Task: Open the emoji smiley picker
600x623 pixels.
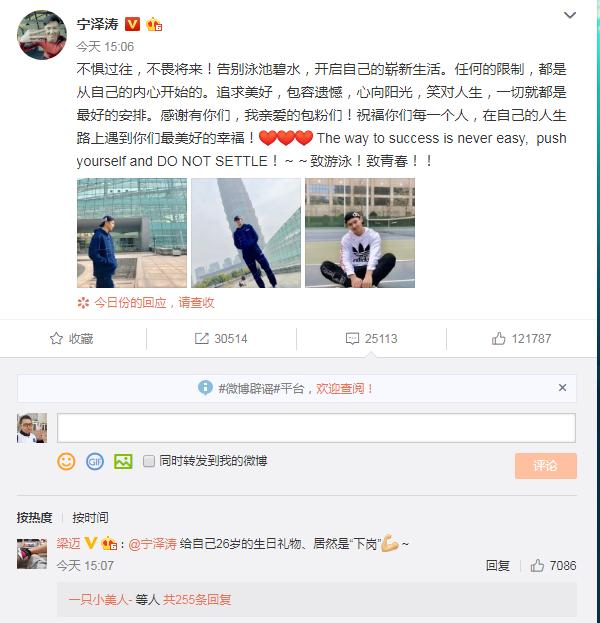Action: pyautogui.click(x=66, y=461)
